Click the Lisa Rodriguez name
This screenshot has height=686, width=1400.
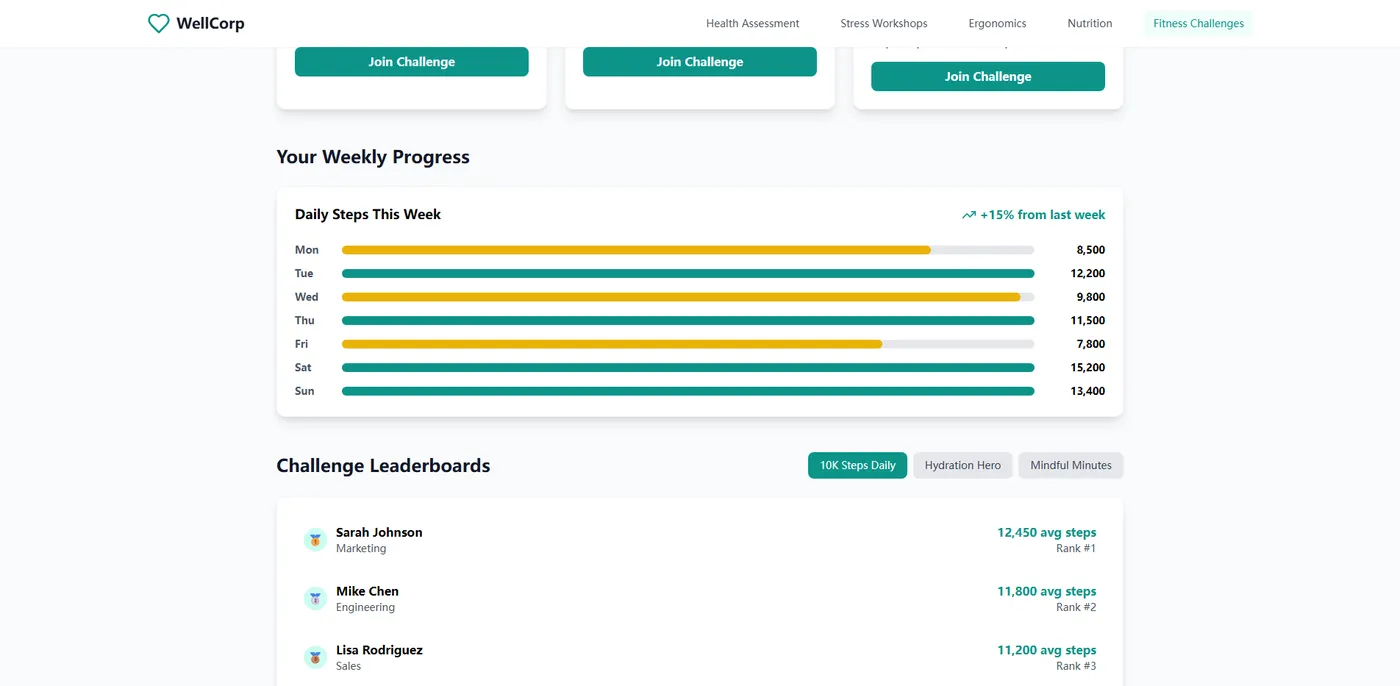pyautogui.click(x=379, y=650)
